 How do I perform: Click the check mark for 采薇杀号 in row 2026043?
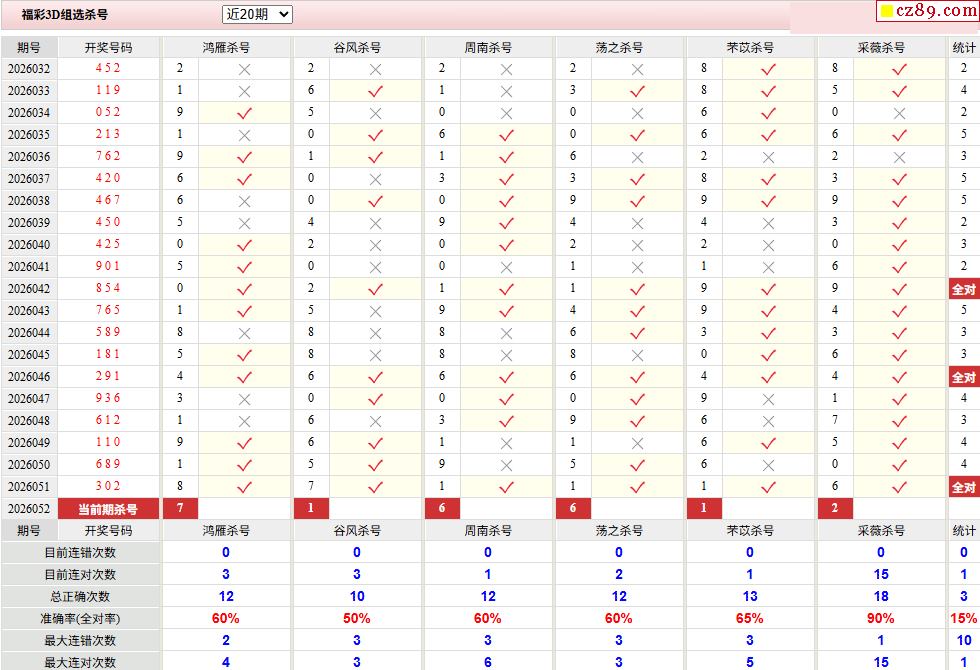point(899,311)
